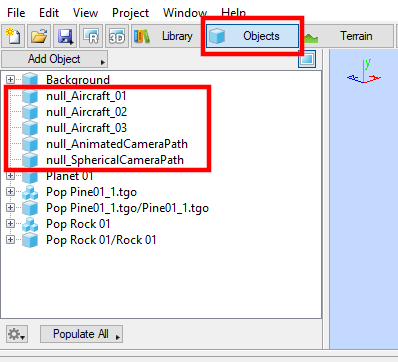
Task: Select null_Aircraft_01 in the list
Action: pyautogui.click(x=86, y=96)
